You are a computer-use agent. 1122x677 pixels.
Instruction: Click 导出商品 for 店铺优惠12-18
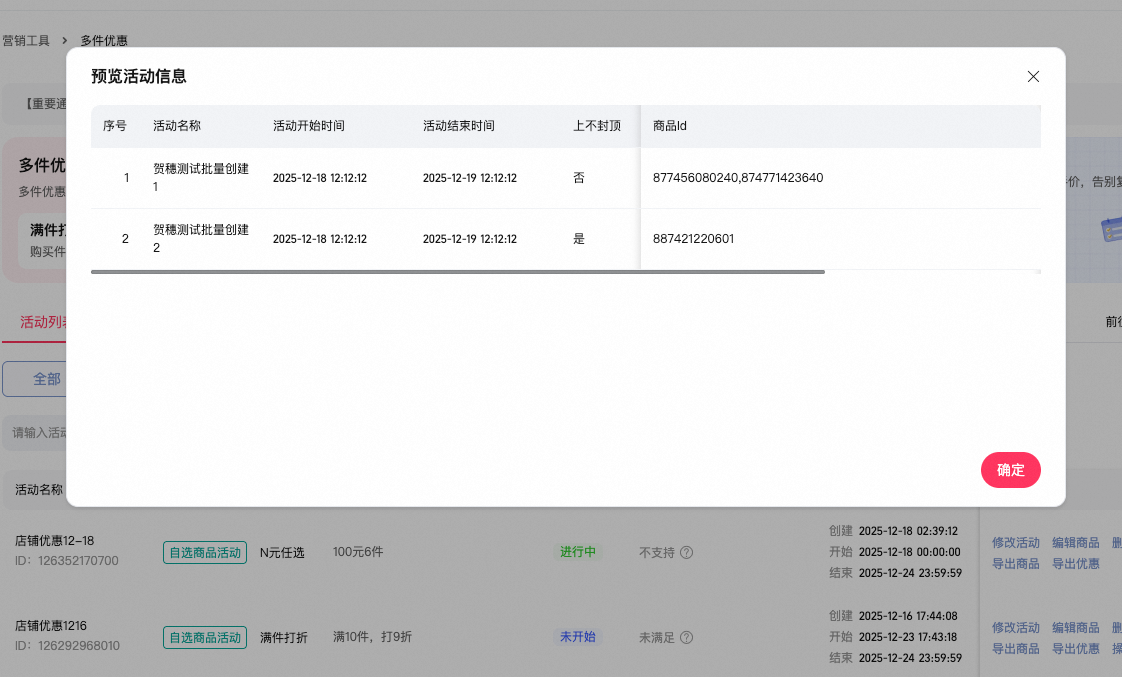1015,564
